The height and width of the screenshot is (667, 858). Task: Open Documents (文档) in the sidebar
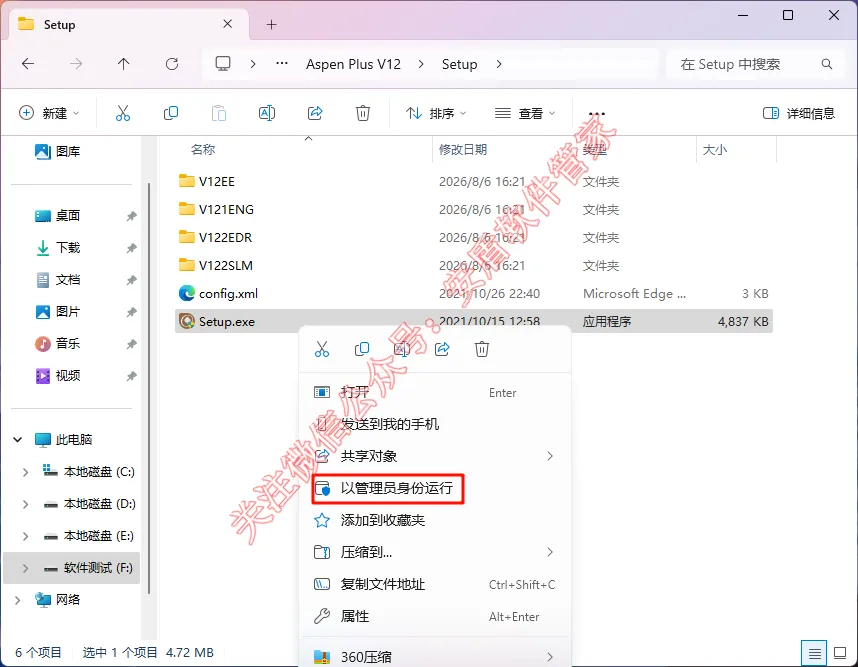pos(57,280)
